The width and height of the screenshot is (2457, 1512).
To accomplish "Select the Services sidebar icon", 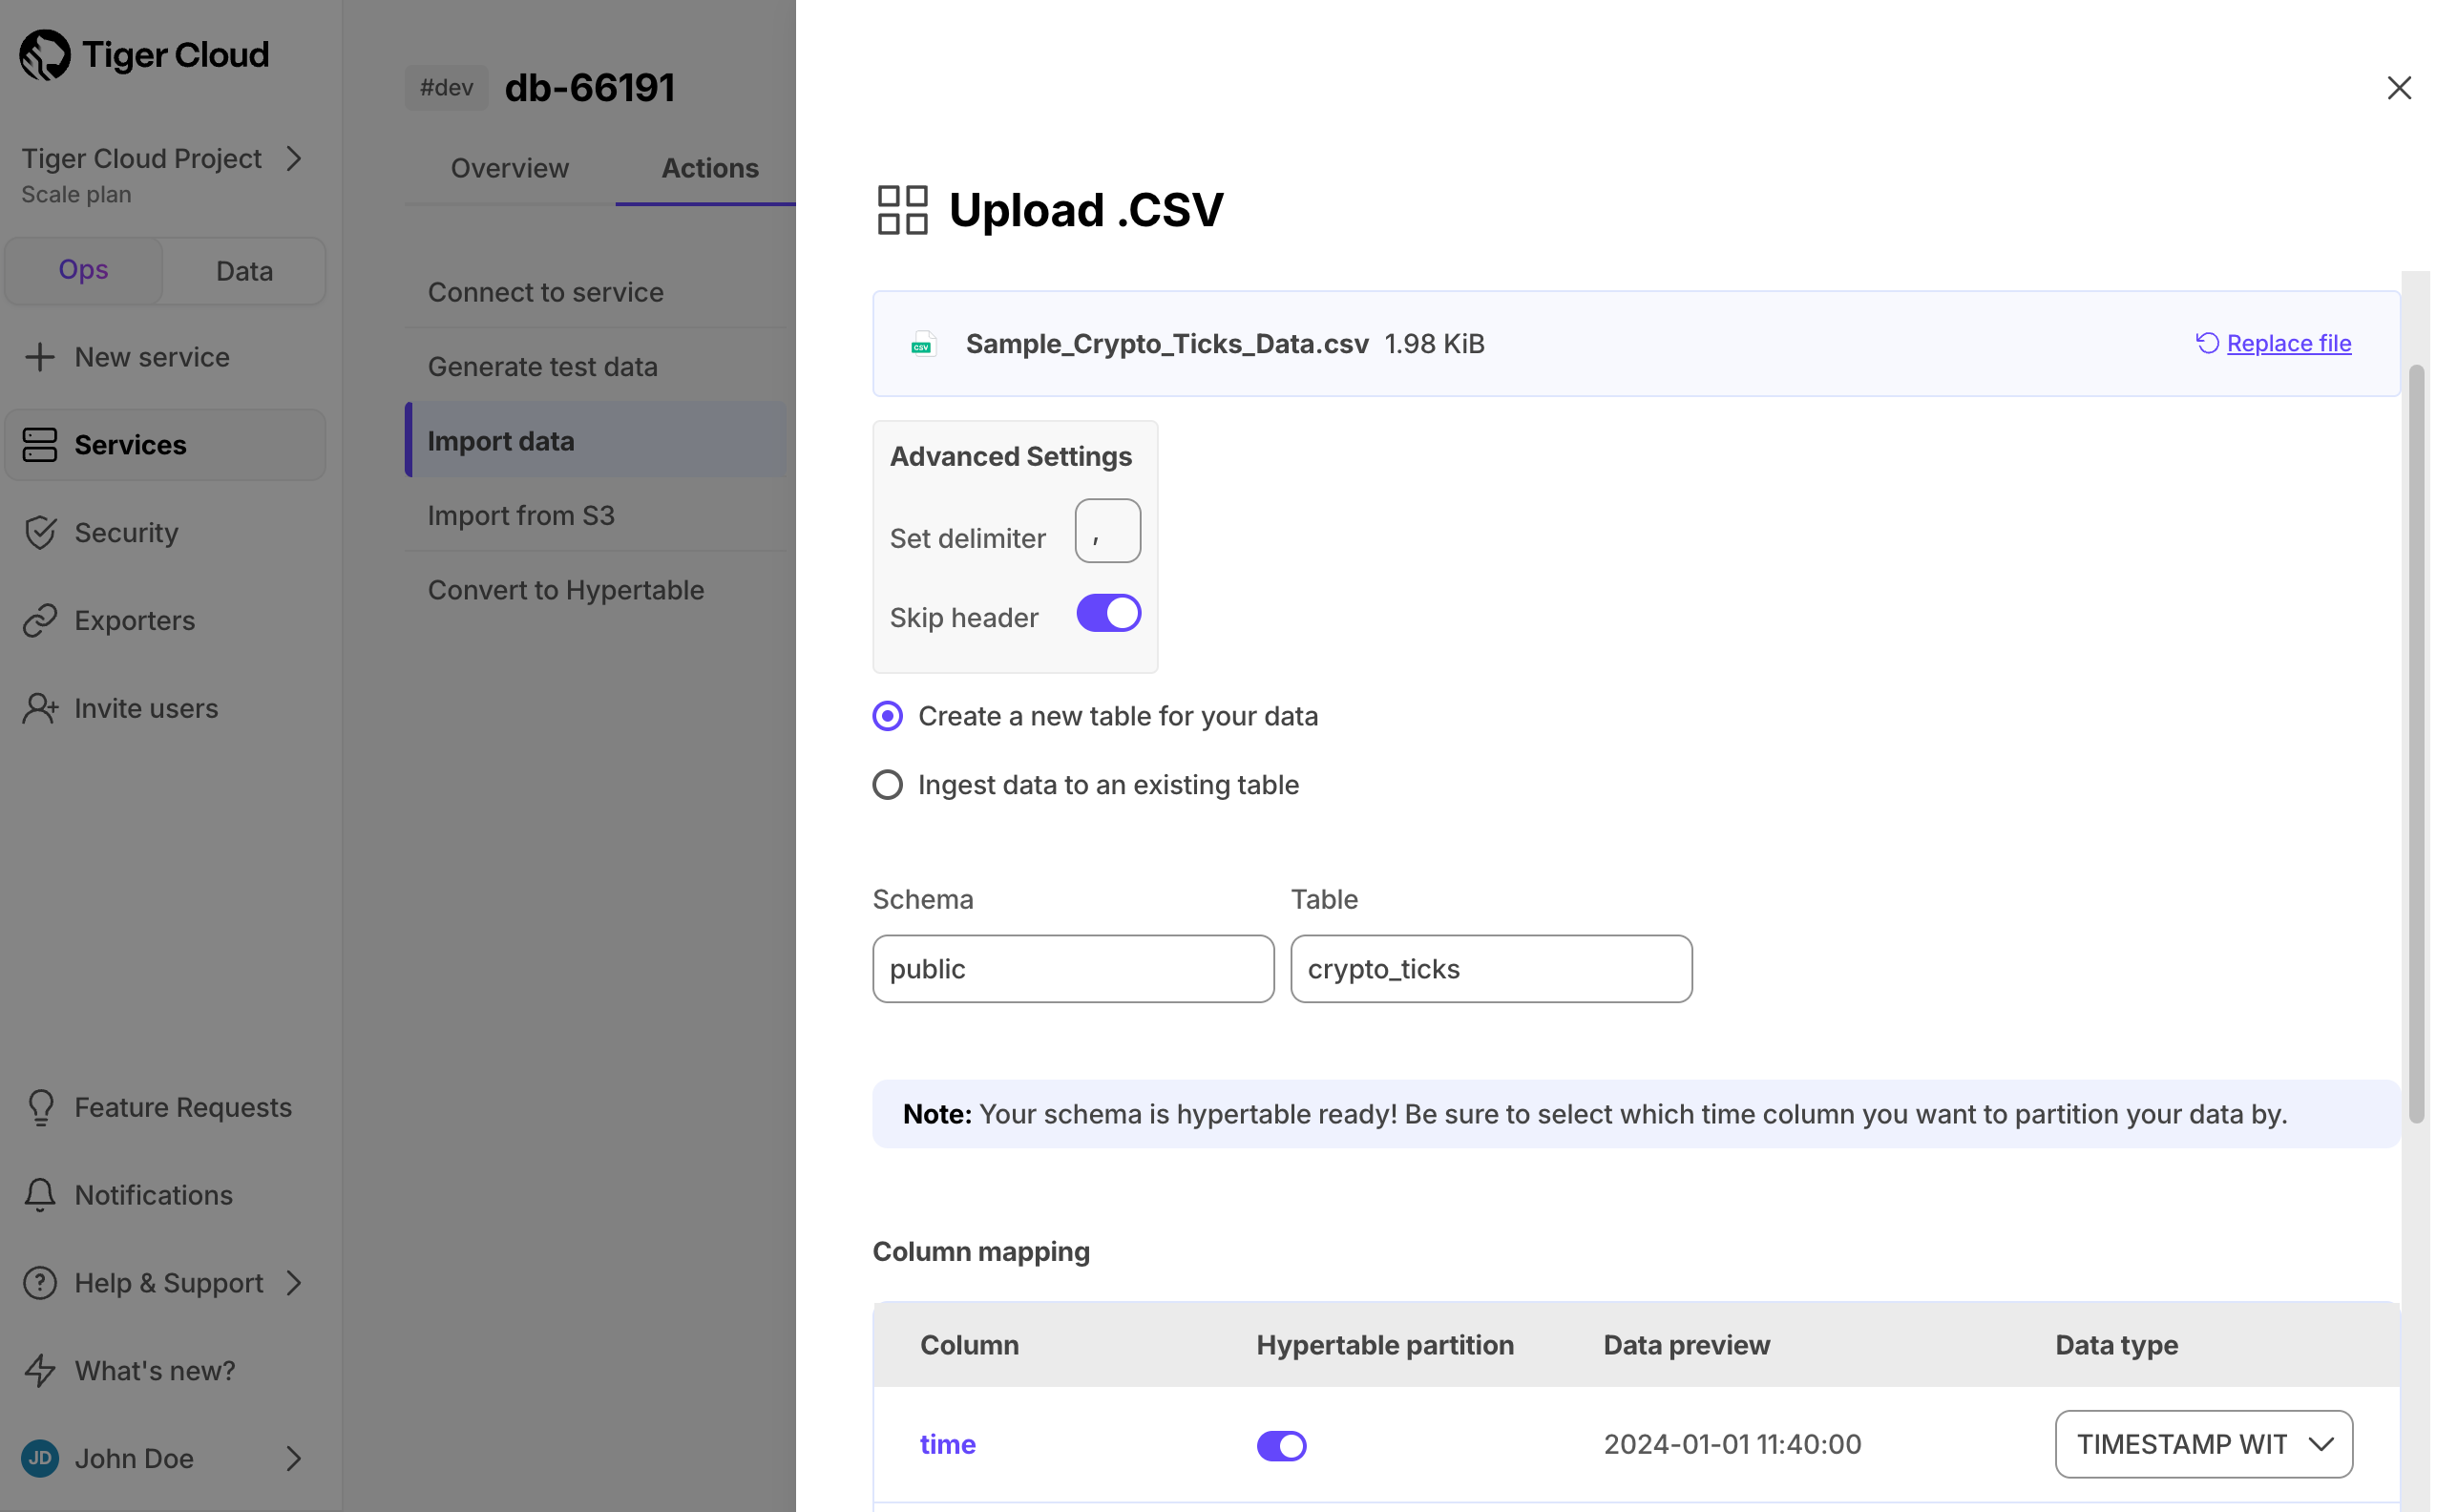I will click(x=40, y=445).
